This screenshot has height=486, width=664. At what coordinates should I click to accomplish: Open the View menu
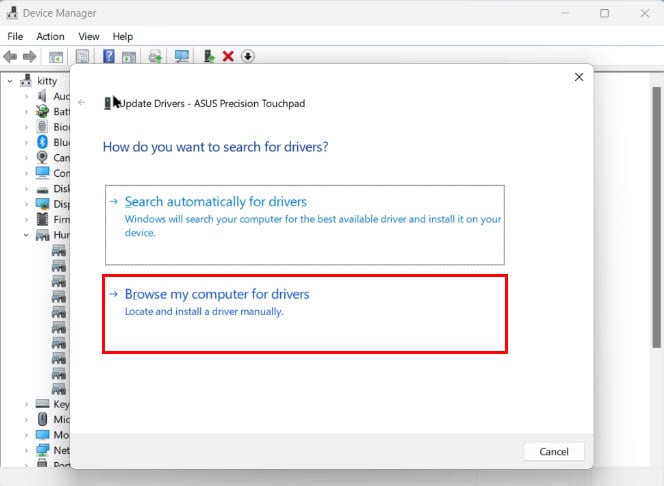click(89, 36)
